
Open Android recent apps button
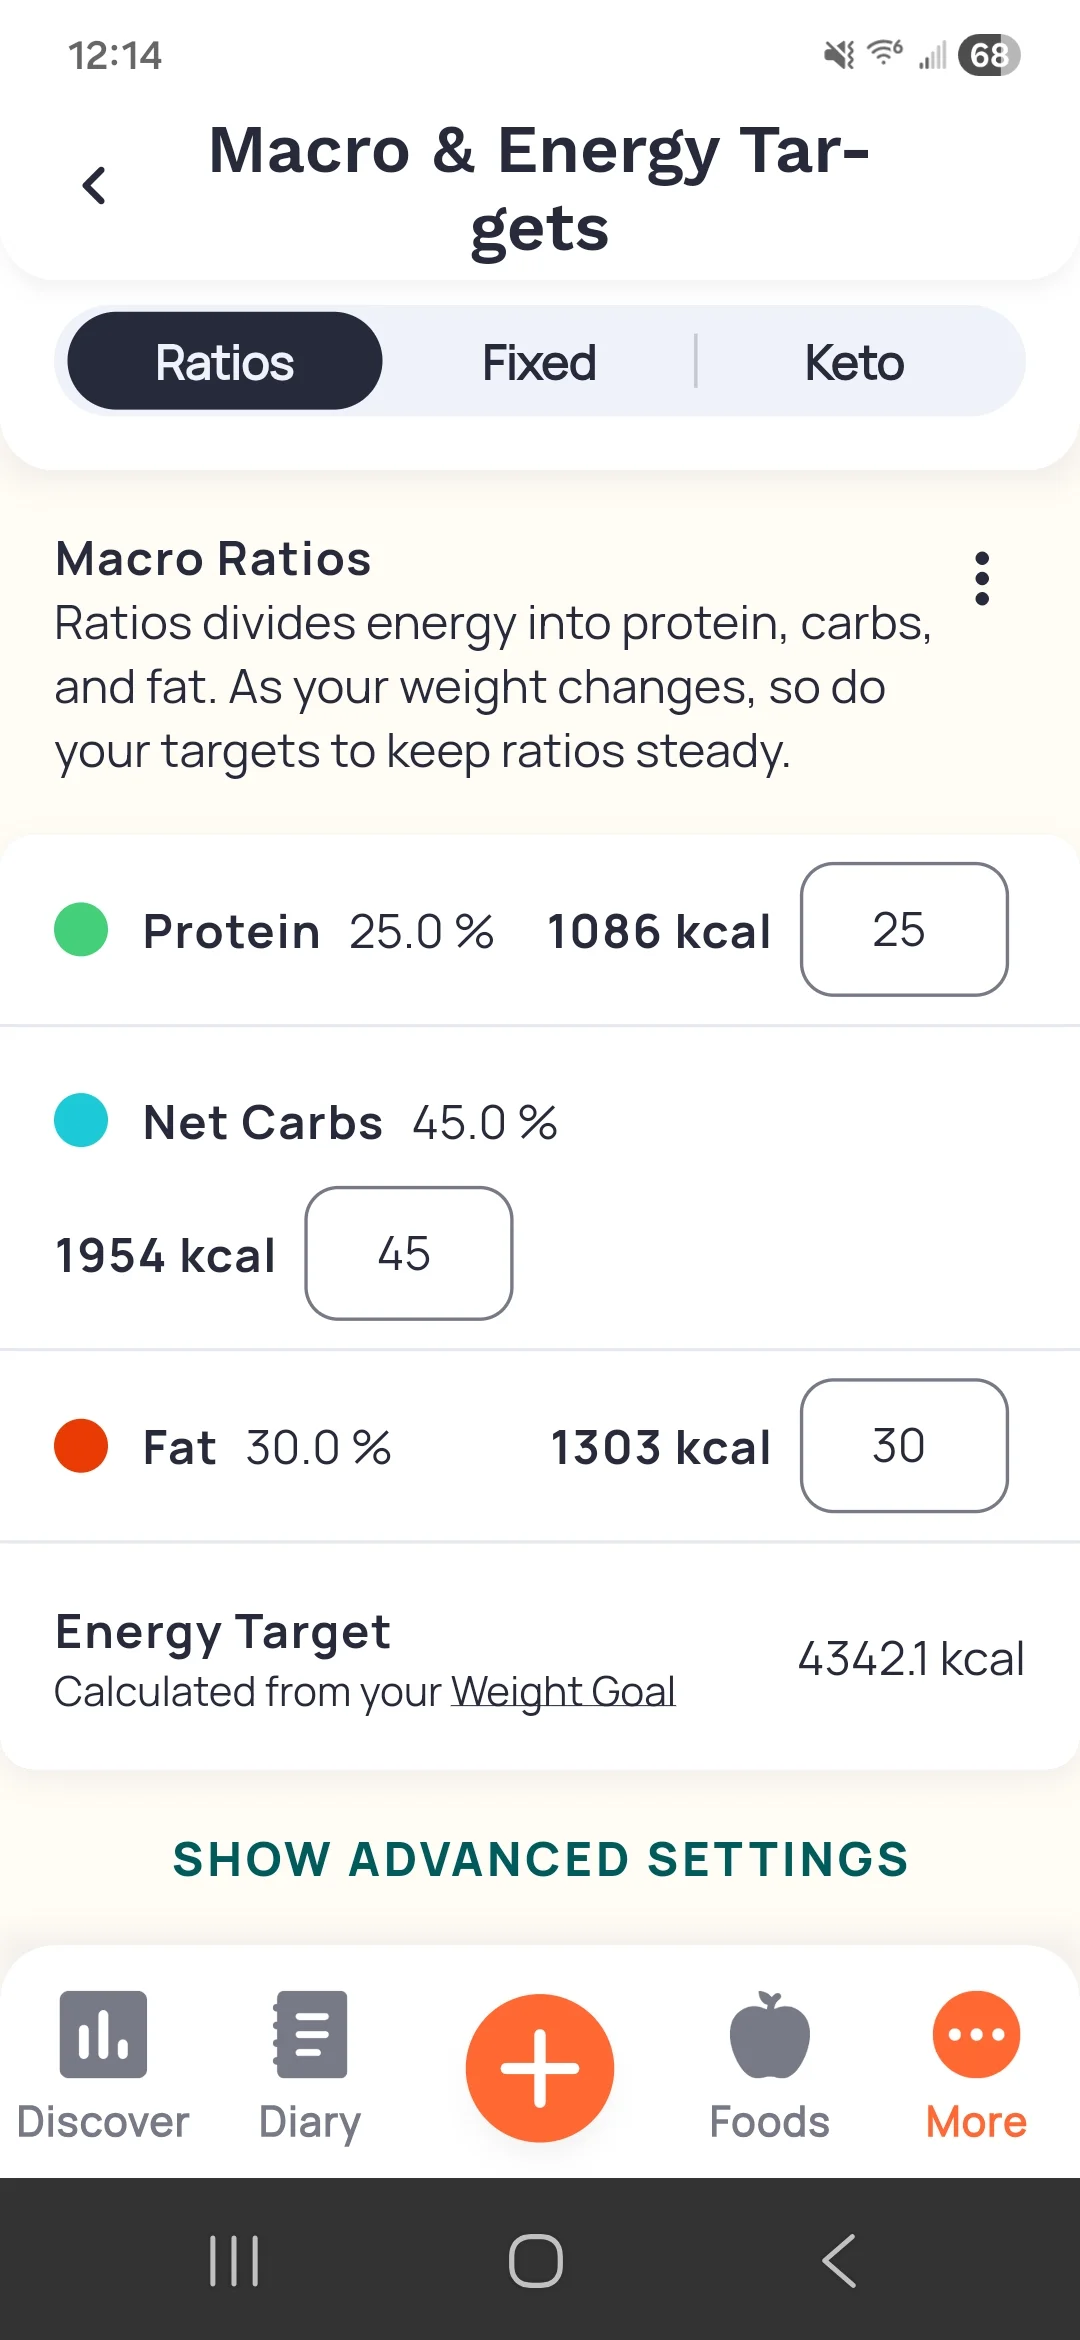click(x=234, y=2260)
